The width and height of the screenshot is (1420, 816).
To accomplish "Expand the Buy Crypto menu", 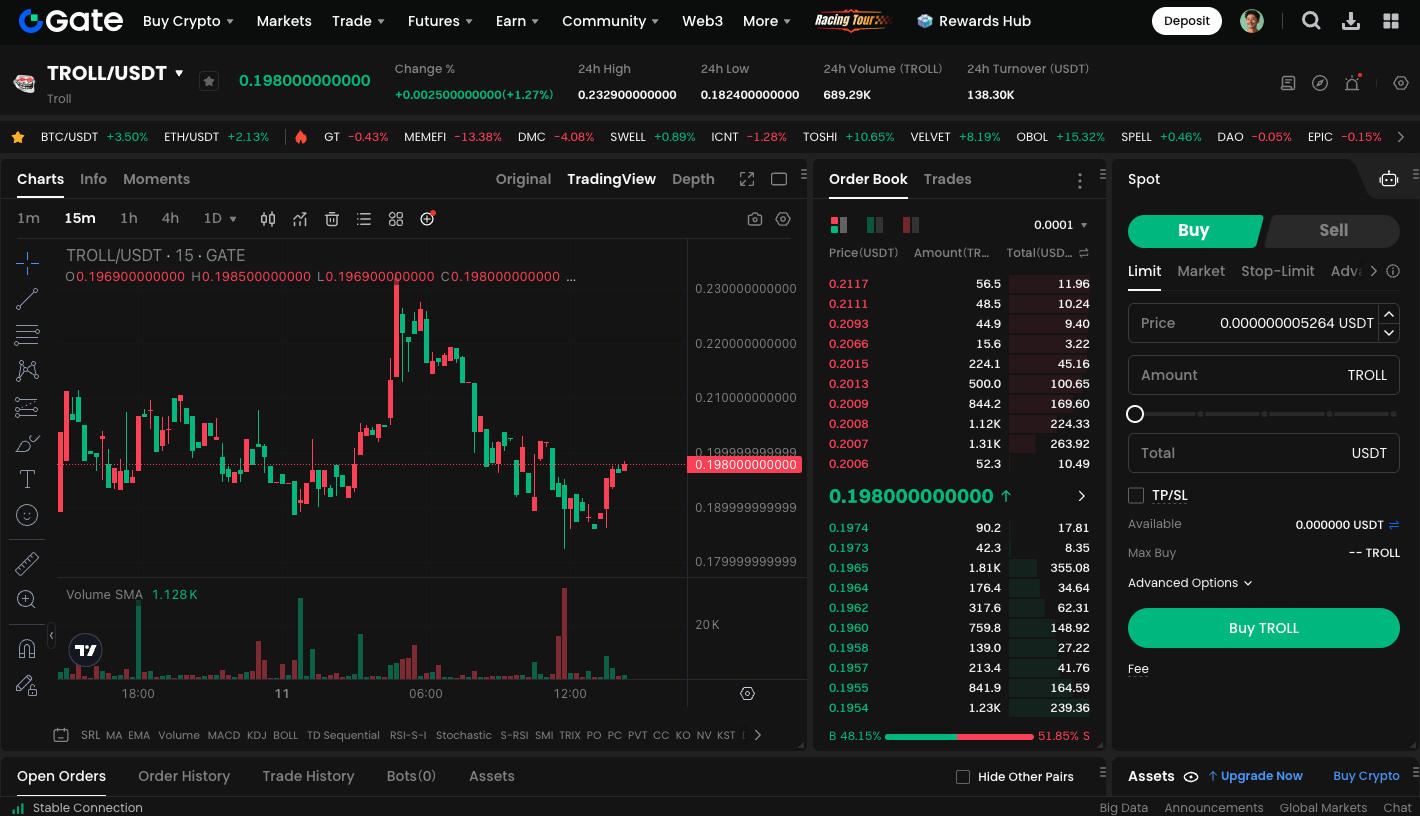I will click(x=188, y=21).
